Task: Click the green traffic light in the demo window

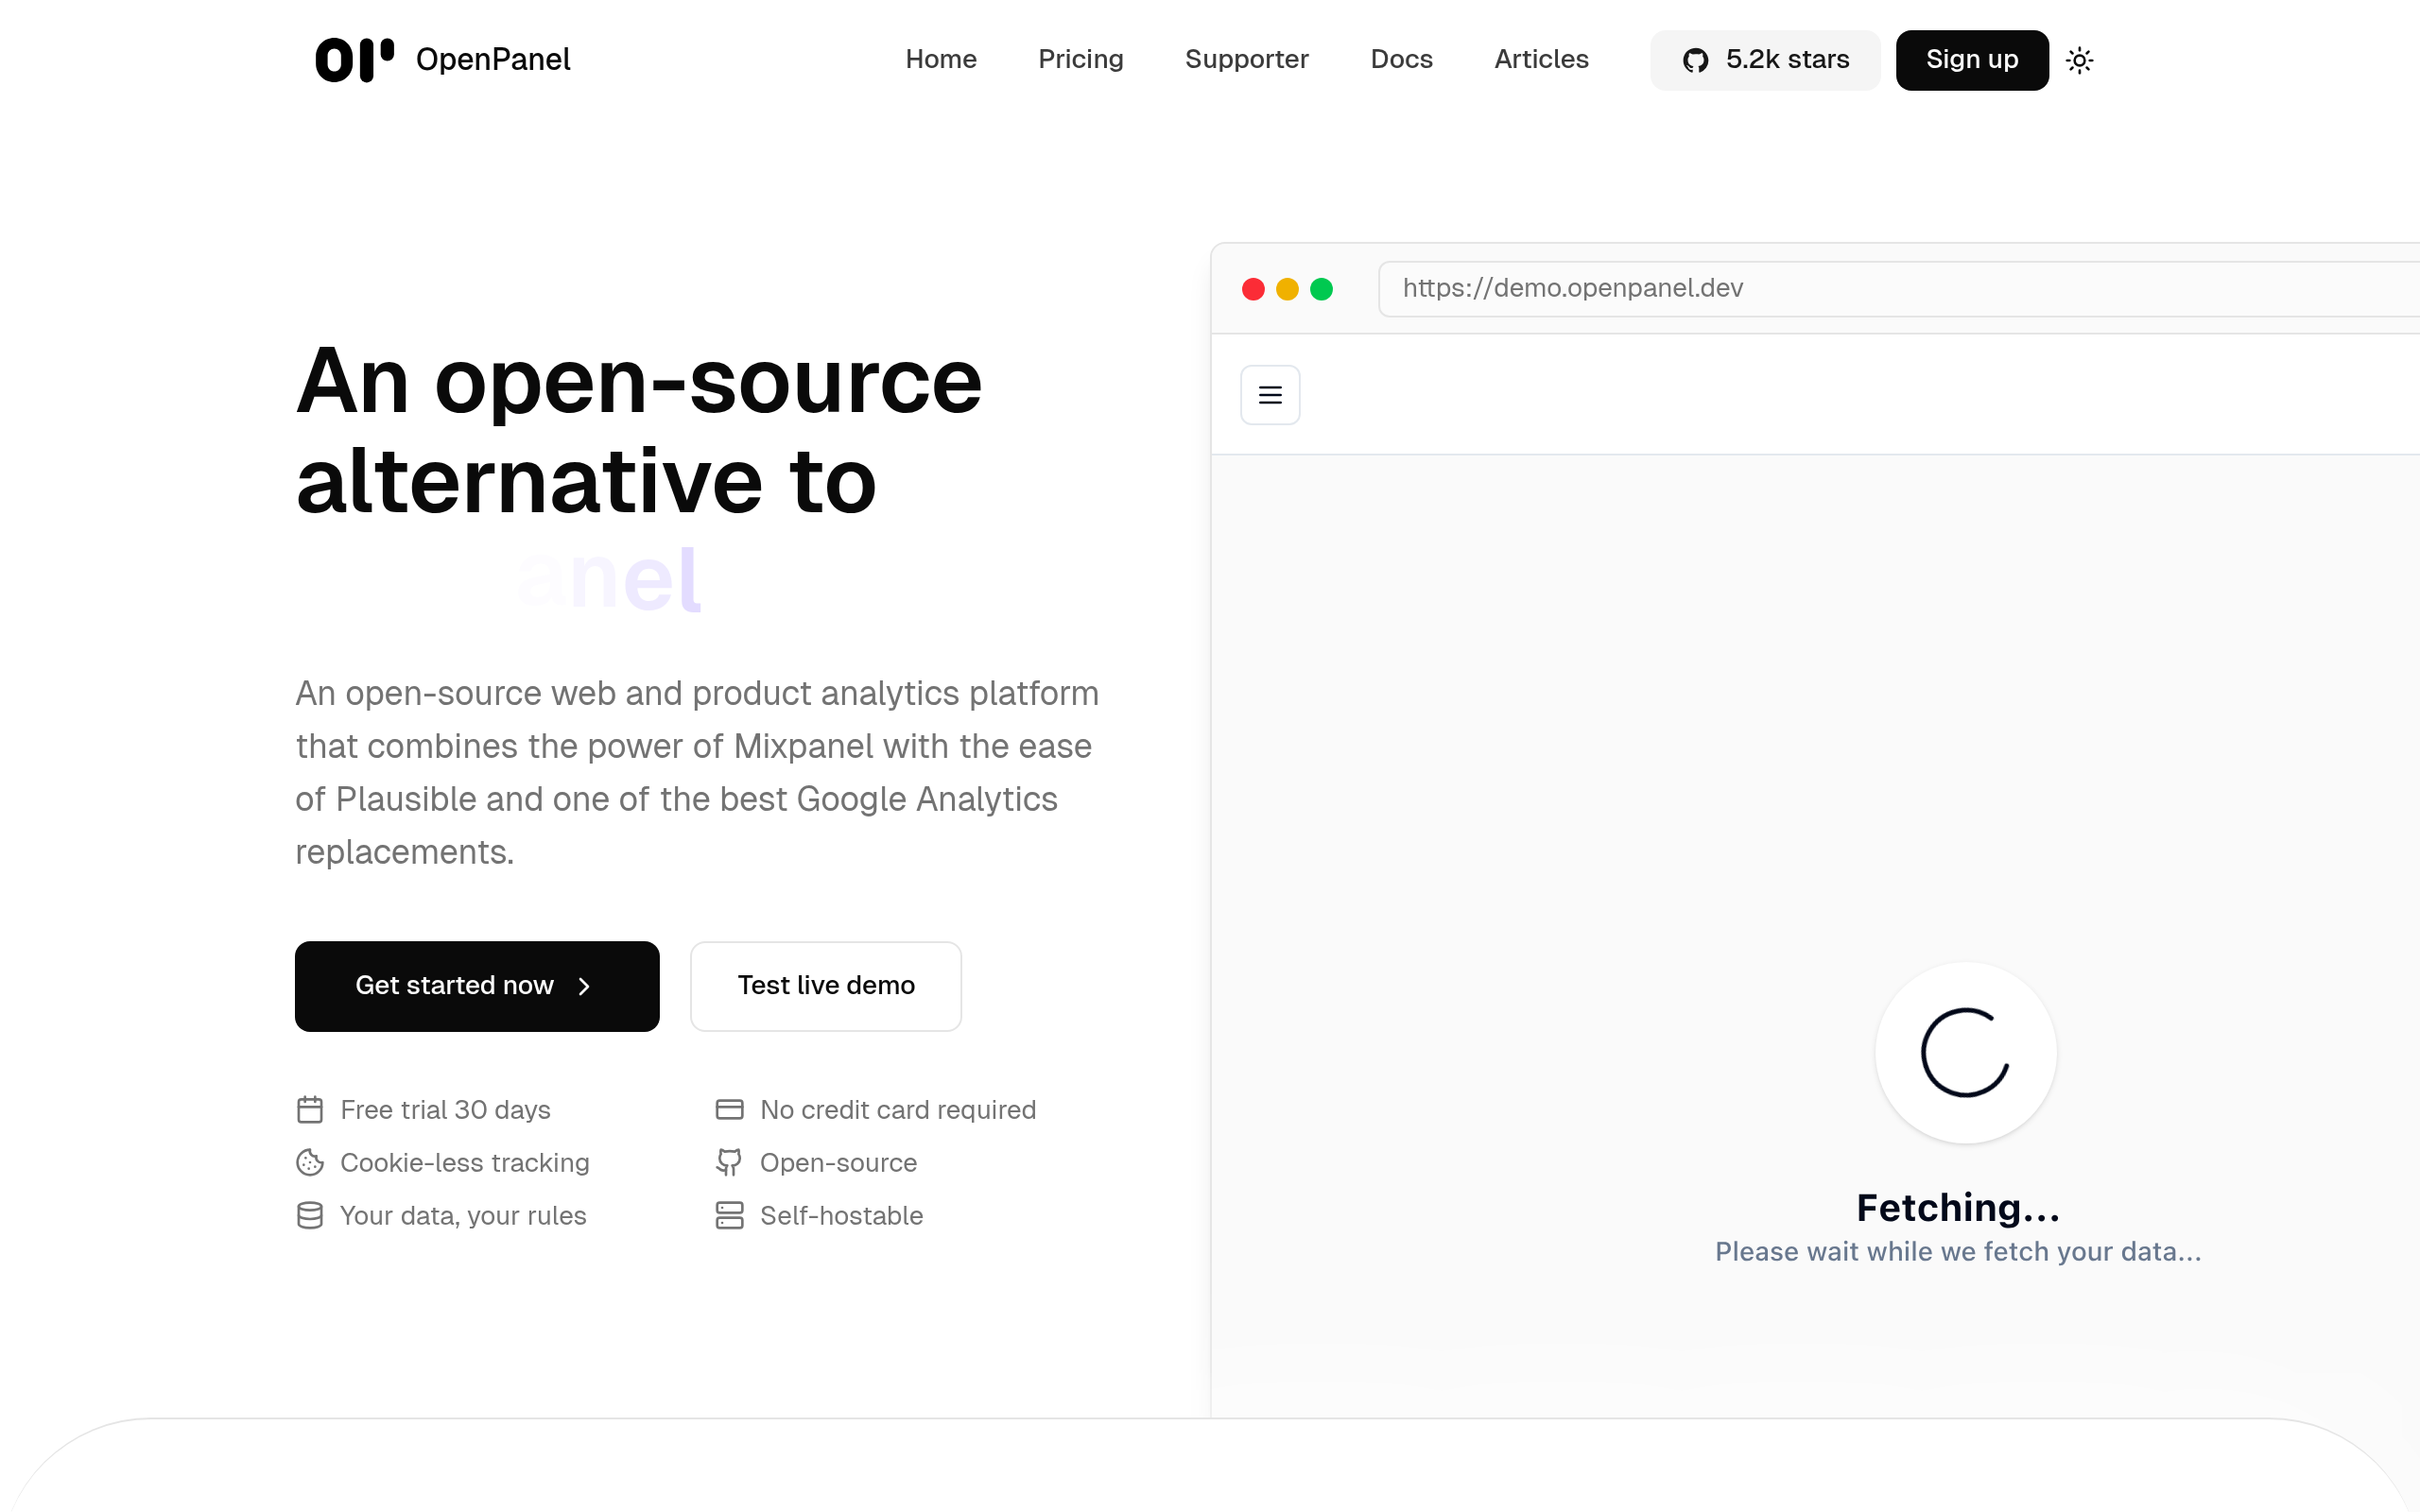Action: tap(1322, 289)
